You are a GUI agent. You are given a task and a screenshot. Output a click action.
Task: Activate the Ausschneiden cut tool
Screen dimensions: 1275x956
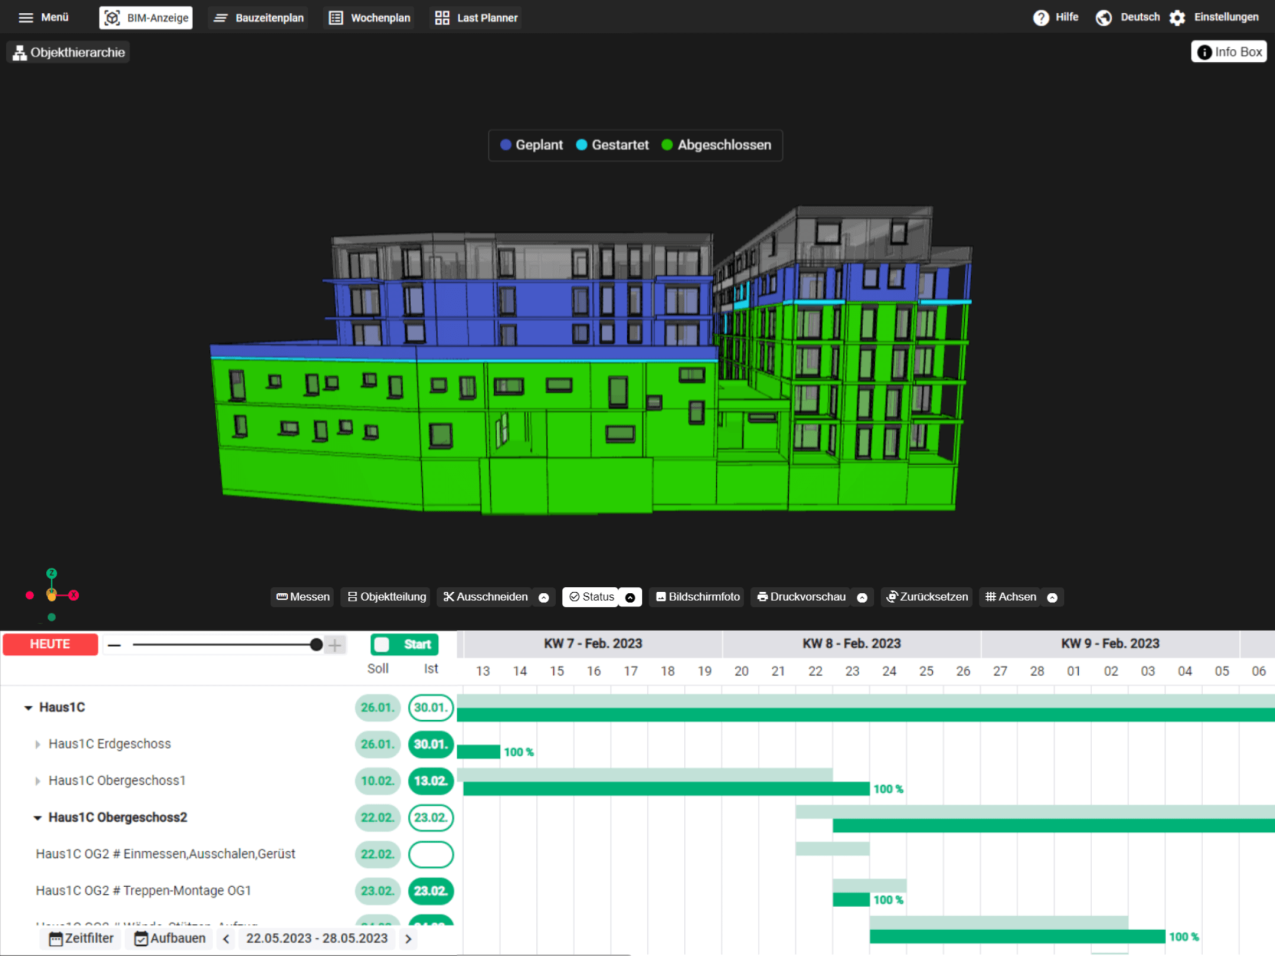486,597
